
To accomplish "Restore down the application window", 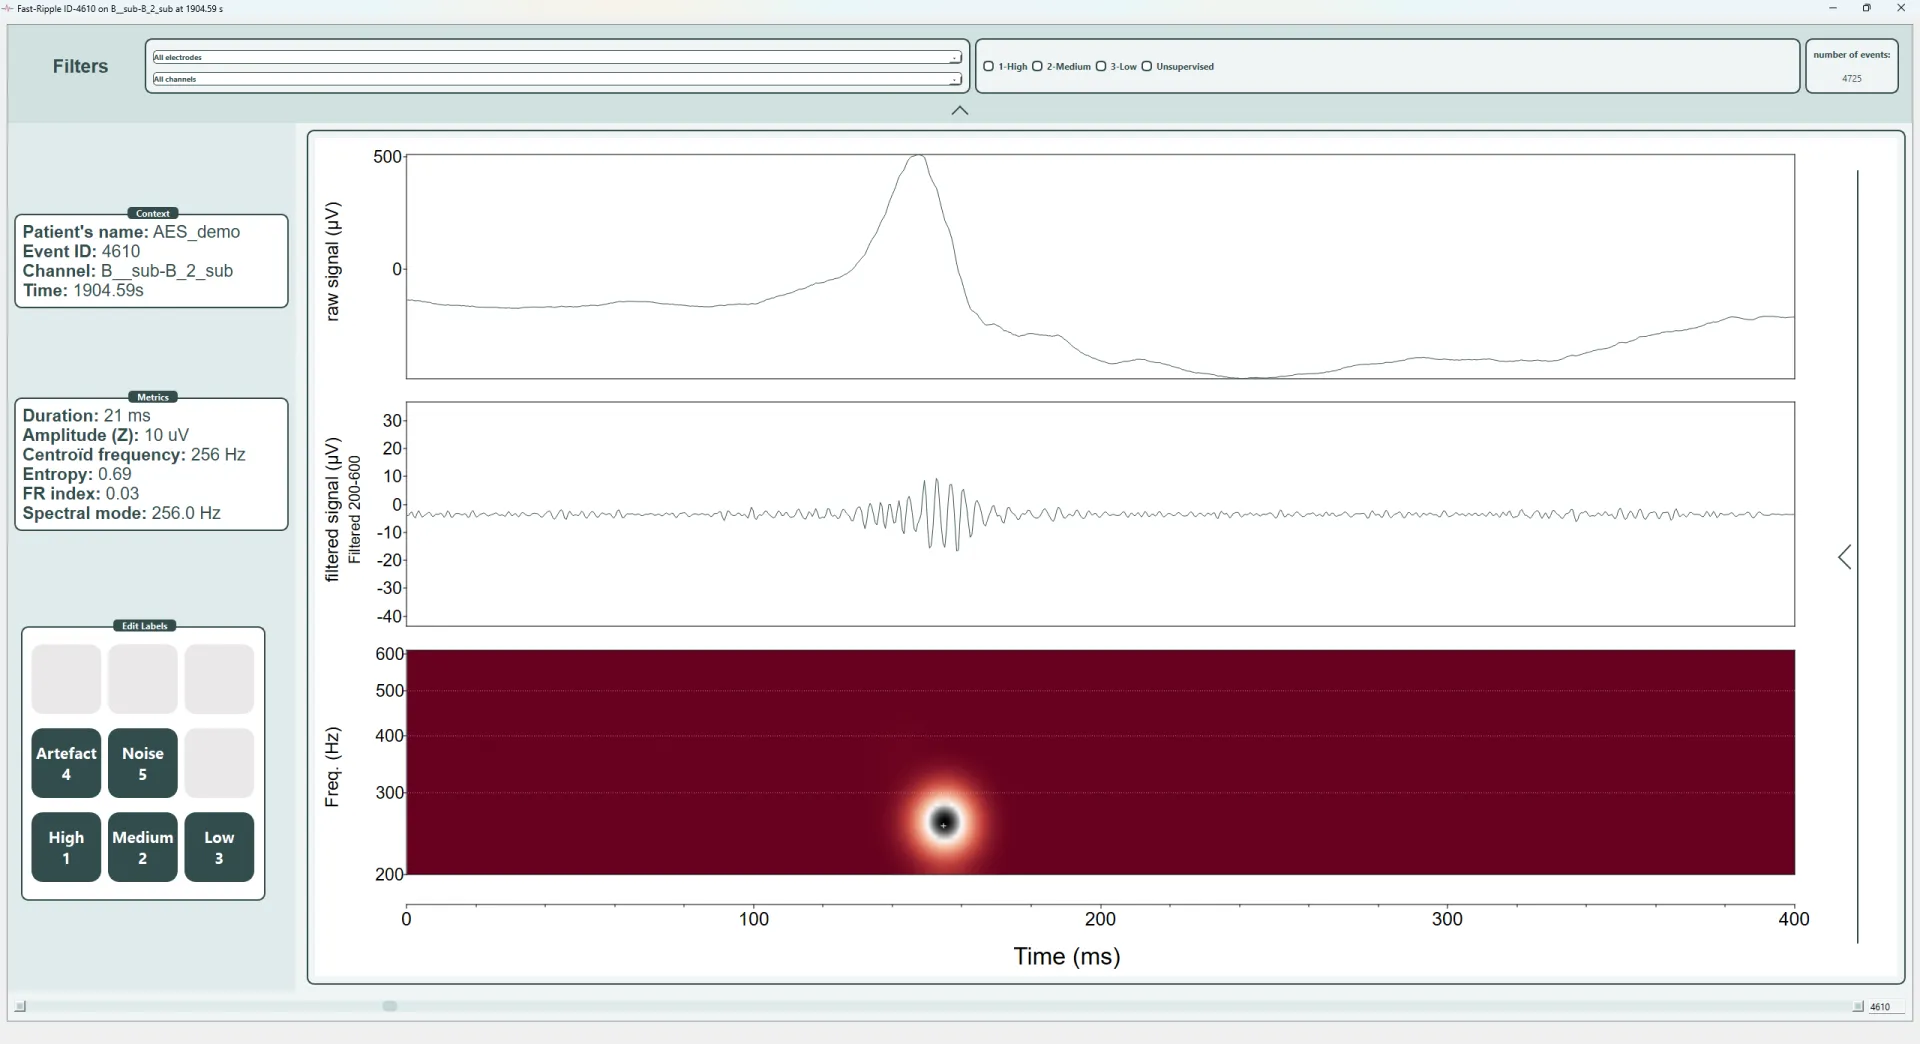I will click(1866, 9).
